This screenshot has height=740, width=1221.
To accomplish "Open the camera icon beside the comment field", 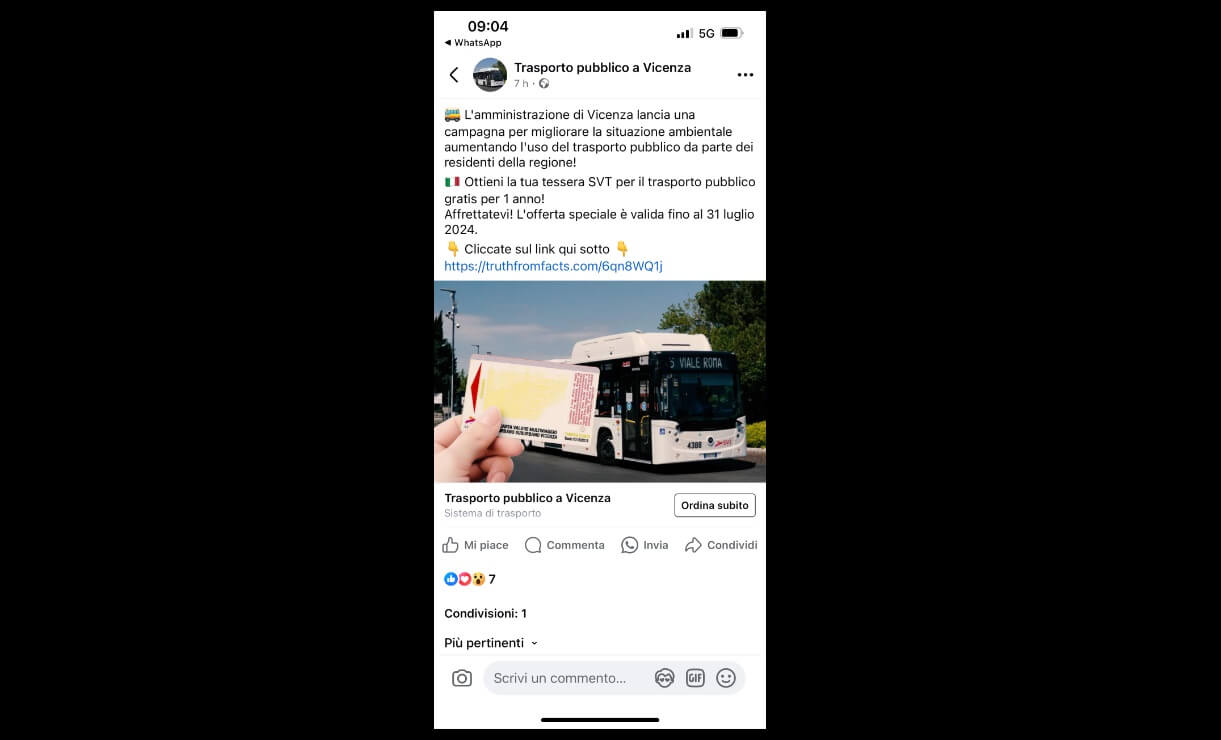I will click(462, 678).
